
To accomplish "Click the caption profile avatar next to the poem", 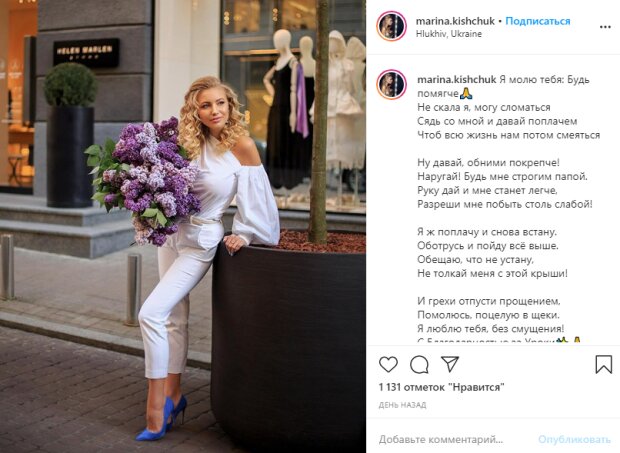I will pos(391,84).
